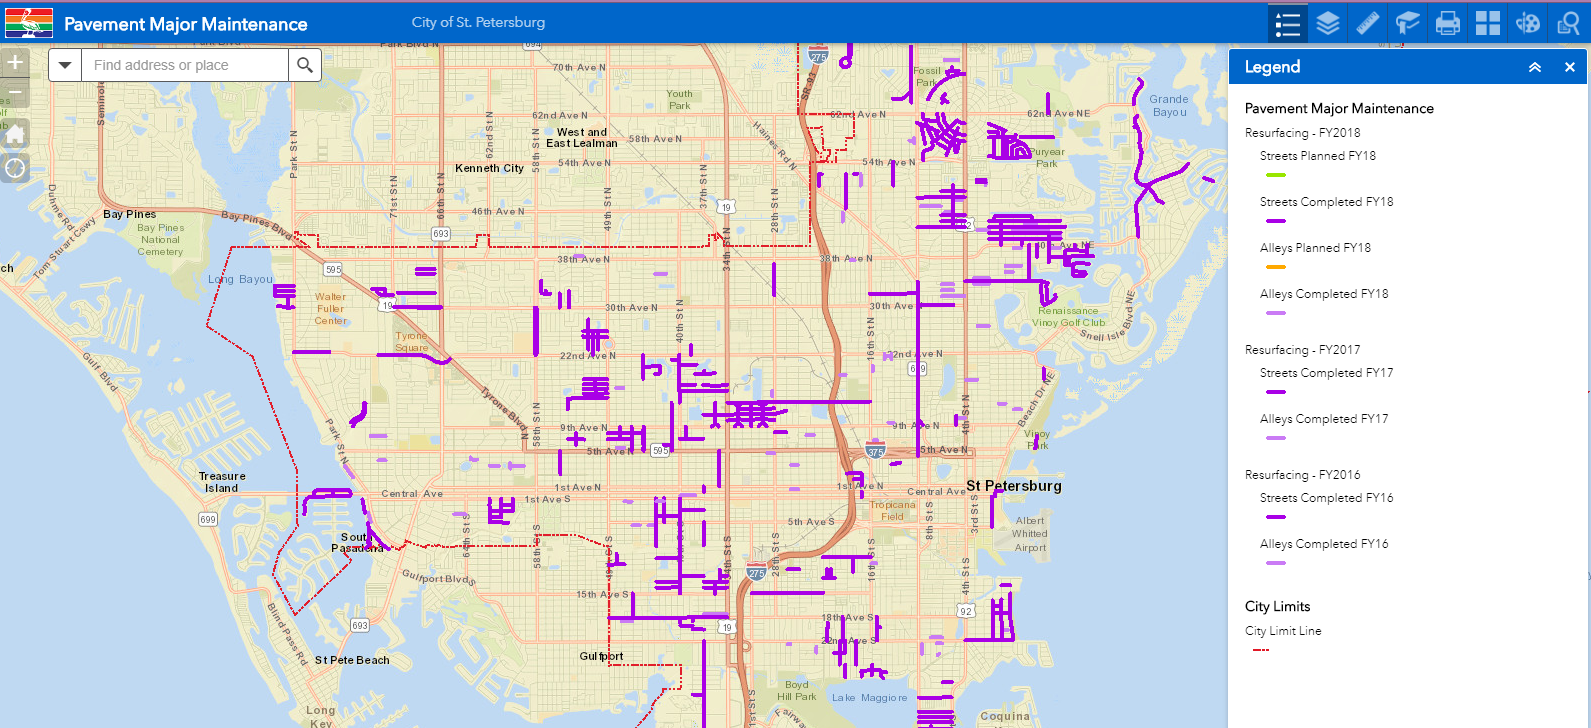Click the Treasure Island map label
Screen dimensions: 1591x728
[x=222, y=482]
